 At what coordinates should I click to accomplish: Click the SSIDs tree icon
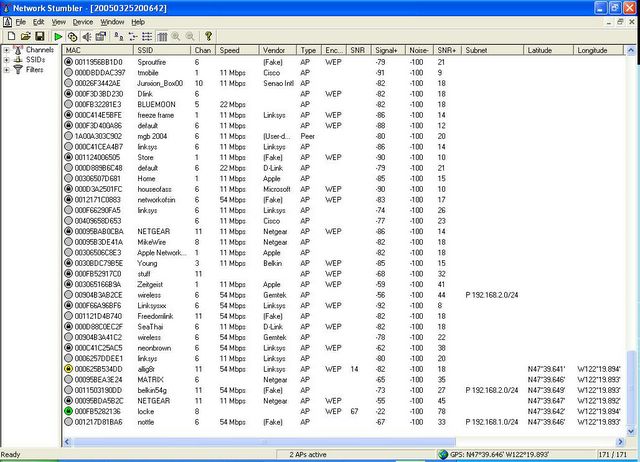[18, 60]
